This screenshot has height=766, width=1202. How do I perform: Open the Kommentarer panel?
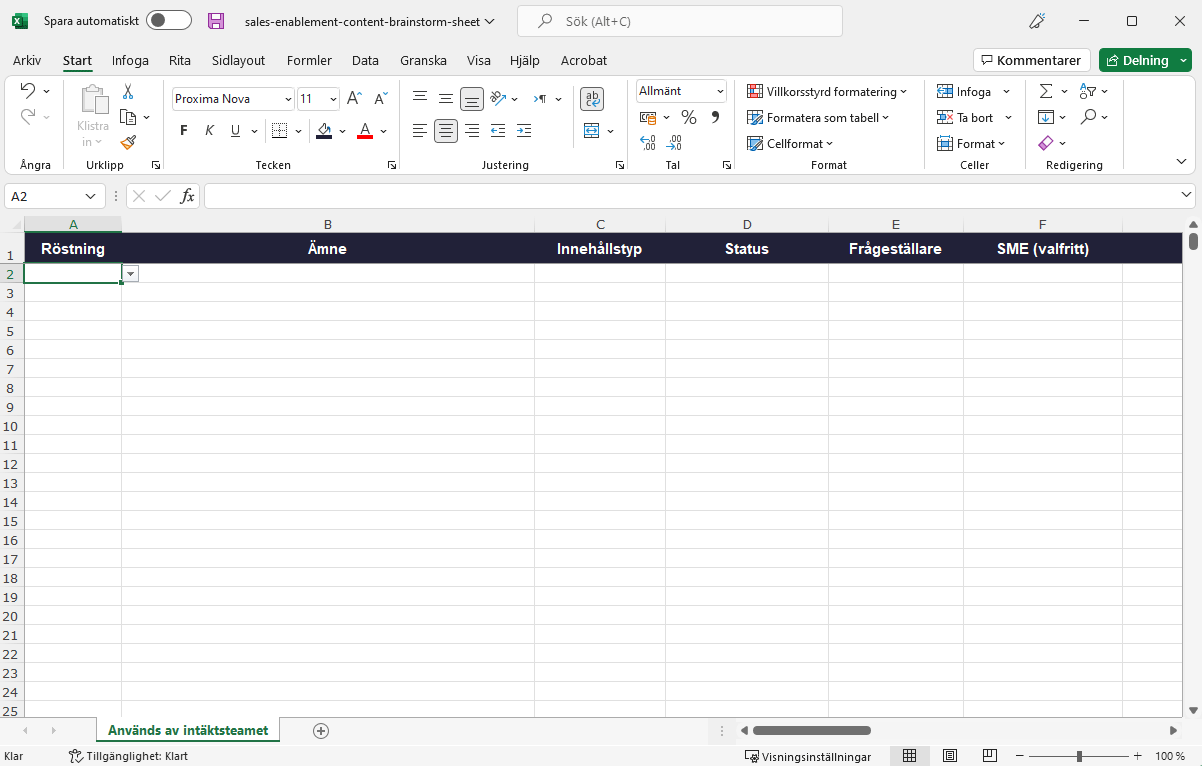click(1031, 59)
